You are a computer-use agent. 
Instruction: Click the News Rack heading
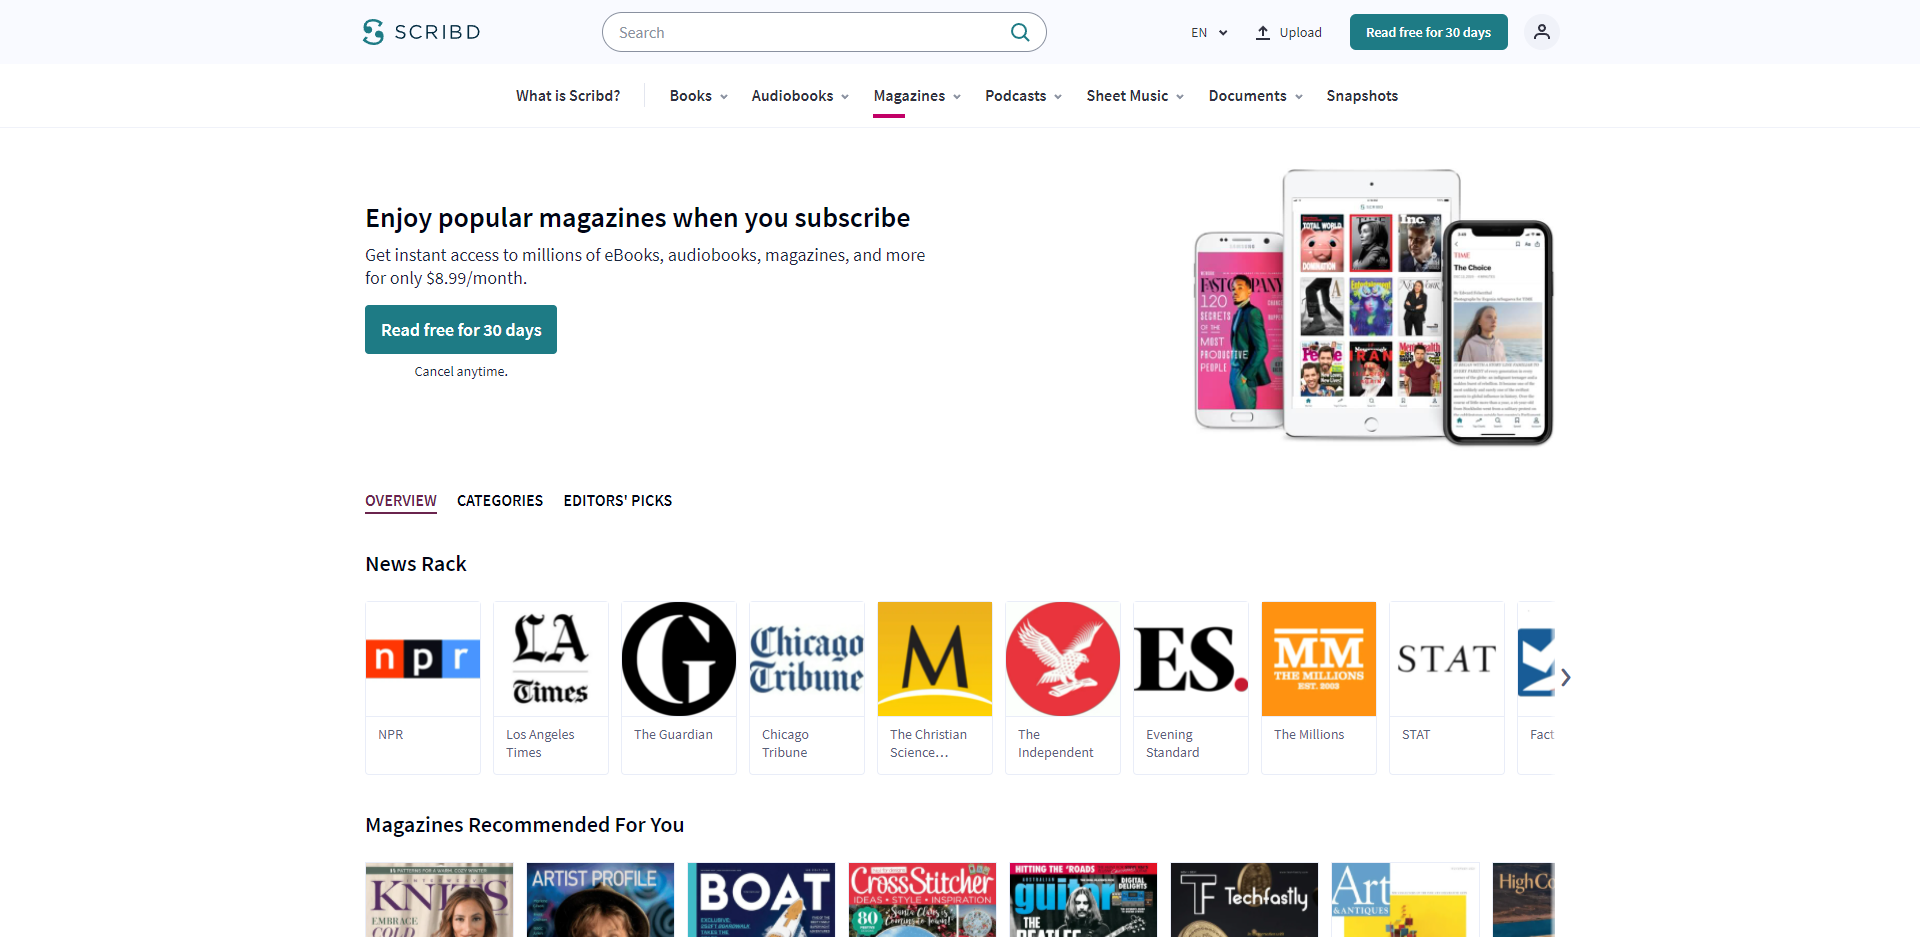pyautogui.click(x=416, y=564)
